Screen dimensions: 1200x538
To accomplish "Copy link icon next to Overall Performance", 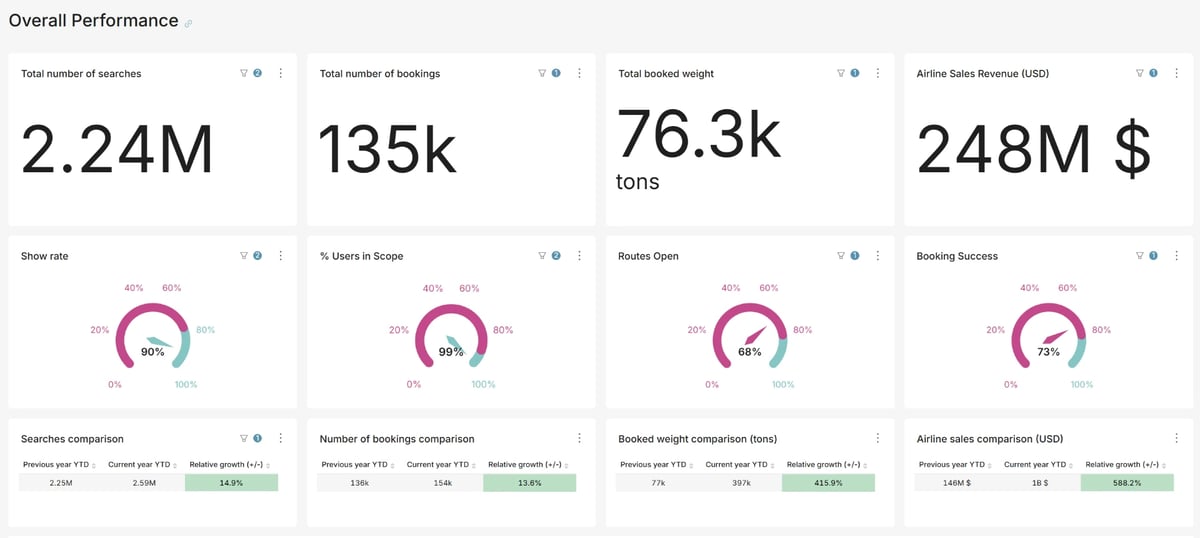I will point(189,23).
